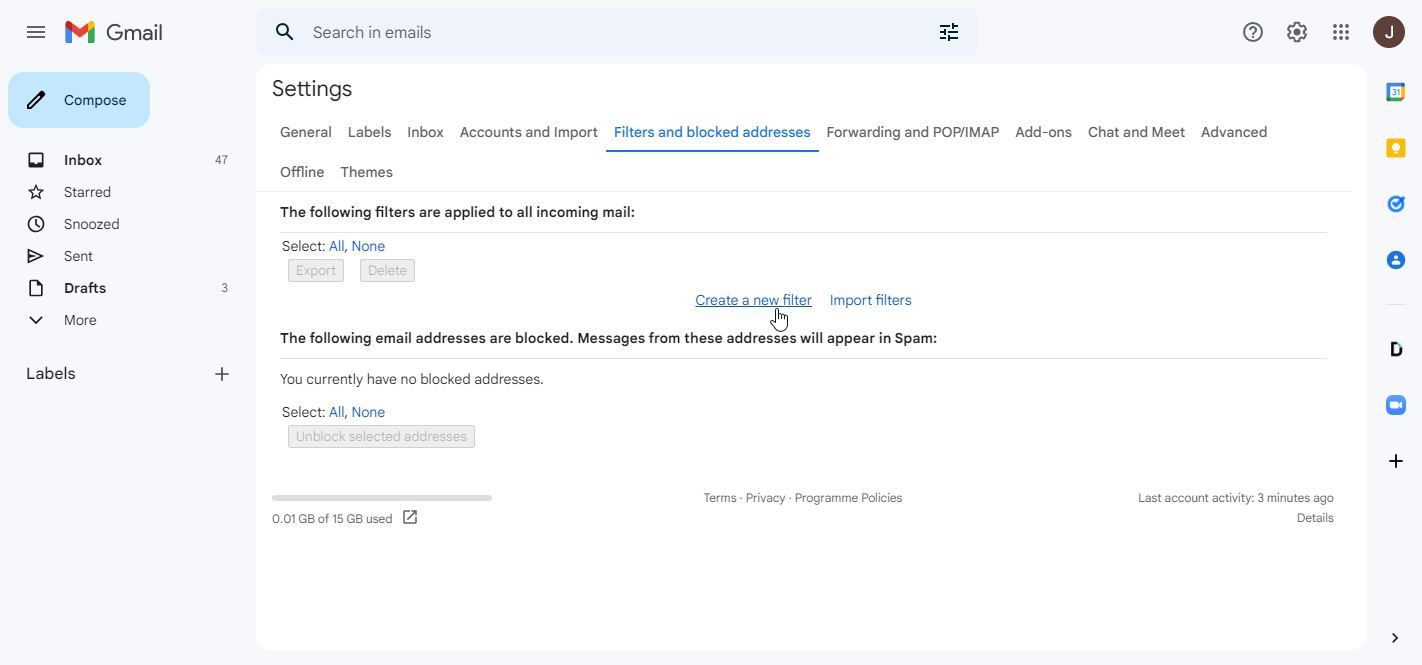Expand the More section in the sidebar
Viewport: 1422px width, 665px height.
[79, 320]
